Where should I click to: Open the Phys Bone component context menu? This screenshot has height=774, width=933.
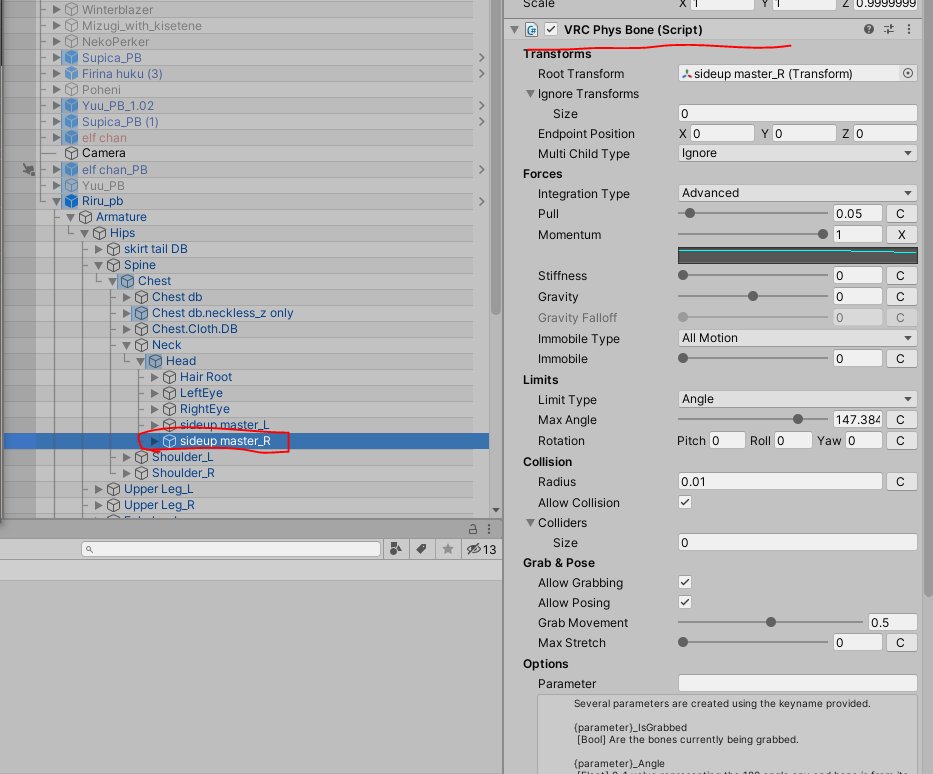coord(909,29)
